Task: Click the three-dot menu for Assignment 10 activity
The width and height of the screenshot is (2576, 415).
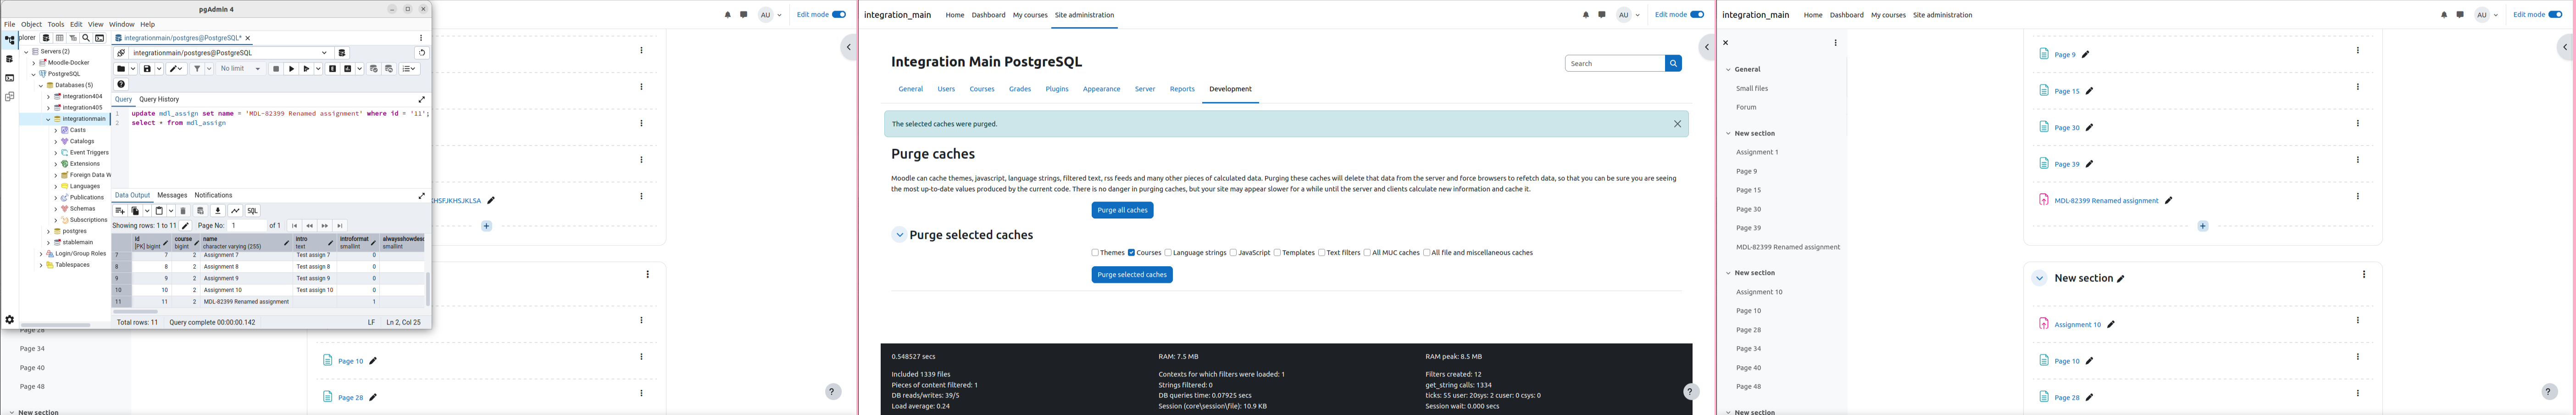Action: click(x=2358, y=321)
